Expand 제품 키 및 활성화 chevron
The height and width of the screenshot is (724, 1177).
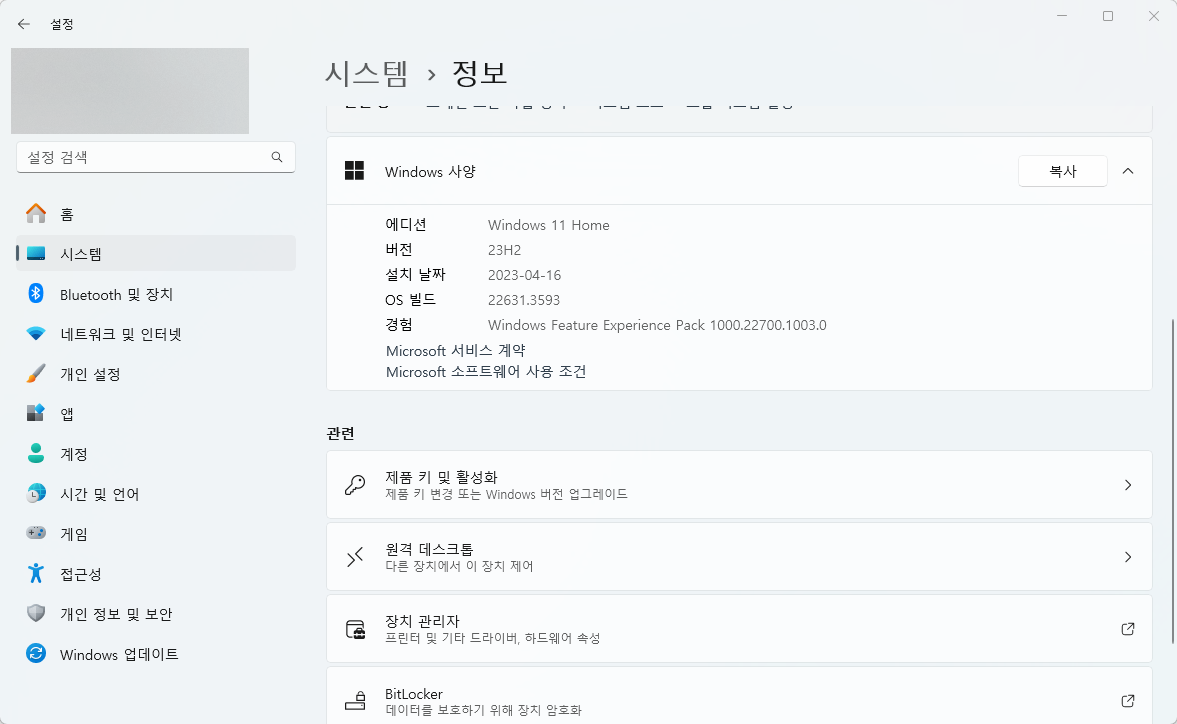pos(1127,485)
